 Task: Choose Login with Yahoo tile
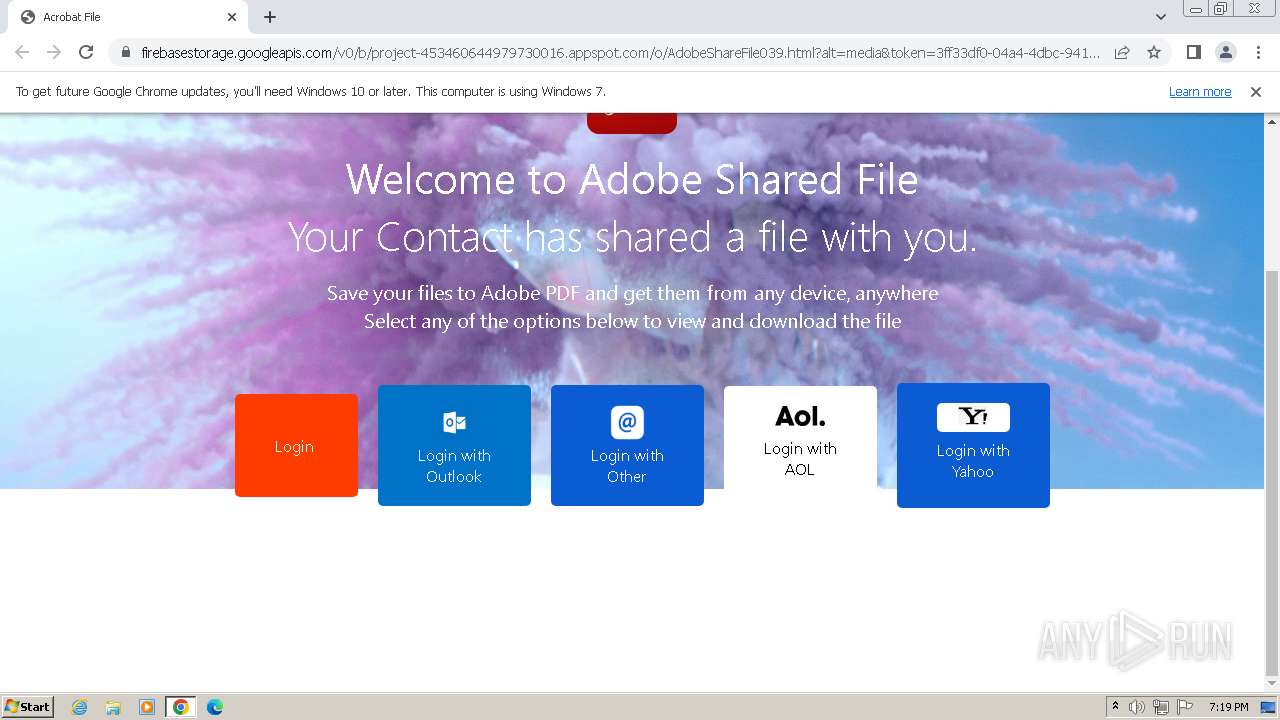(x=973, y=445)
